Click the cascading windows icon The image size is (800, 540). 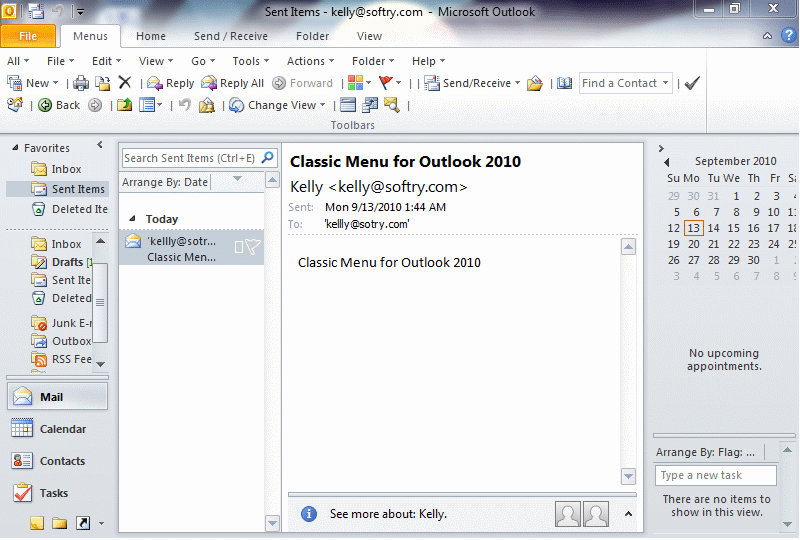pos(370,105)
